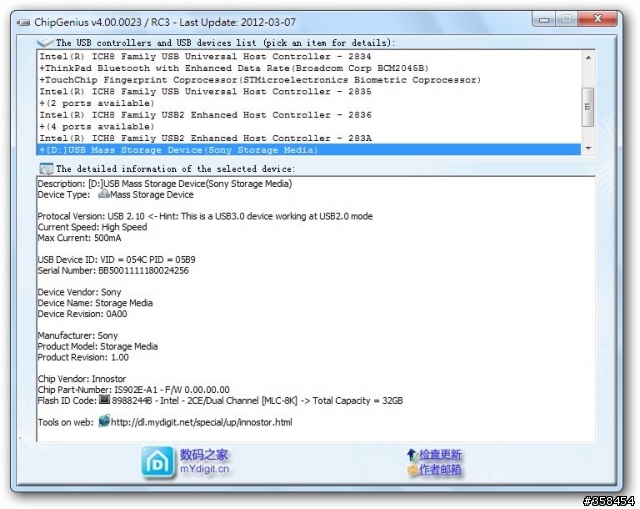Select USB2 Enhanced Host Controller - 2836
The height and width of the screenshot is (509, 640).
click(x=309, y=115)
